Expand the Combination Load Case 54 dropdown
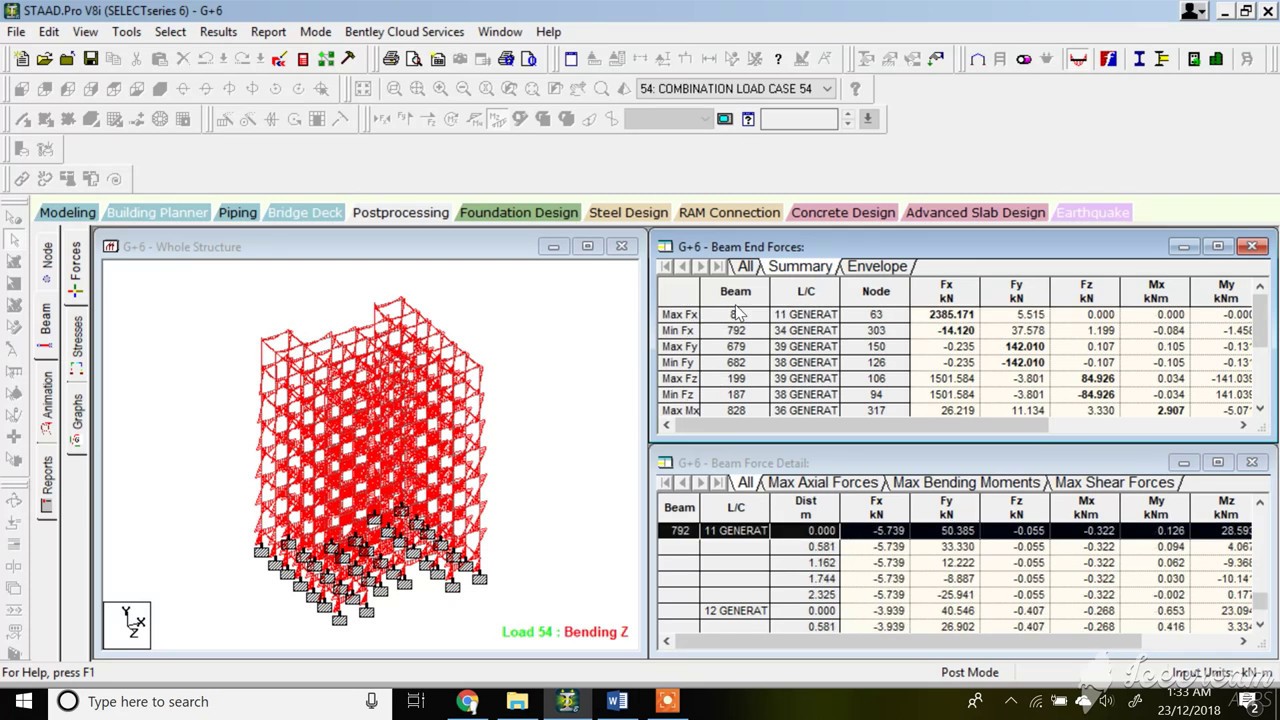1280x720 pixels. pos(827,89)
